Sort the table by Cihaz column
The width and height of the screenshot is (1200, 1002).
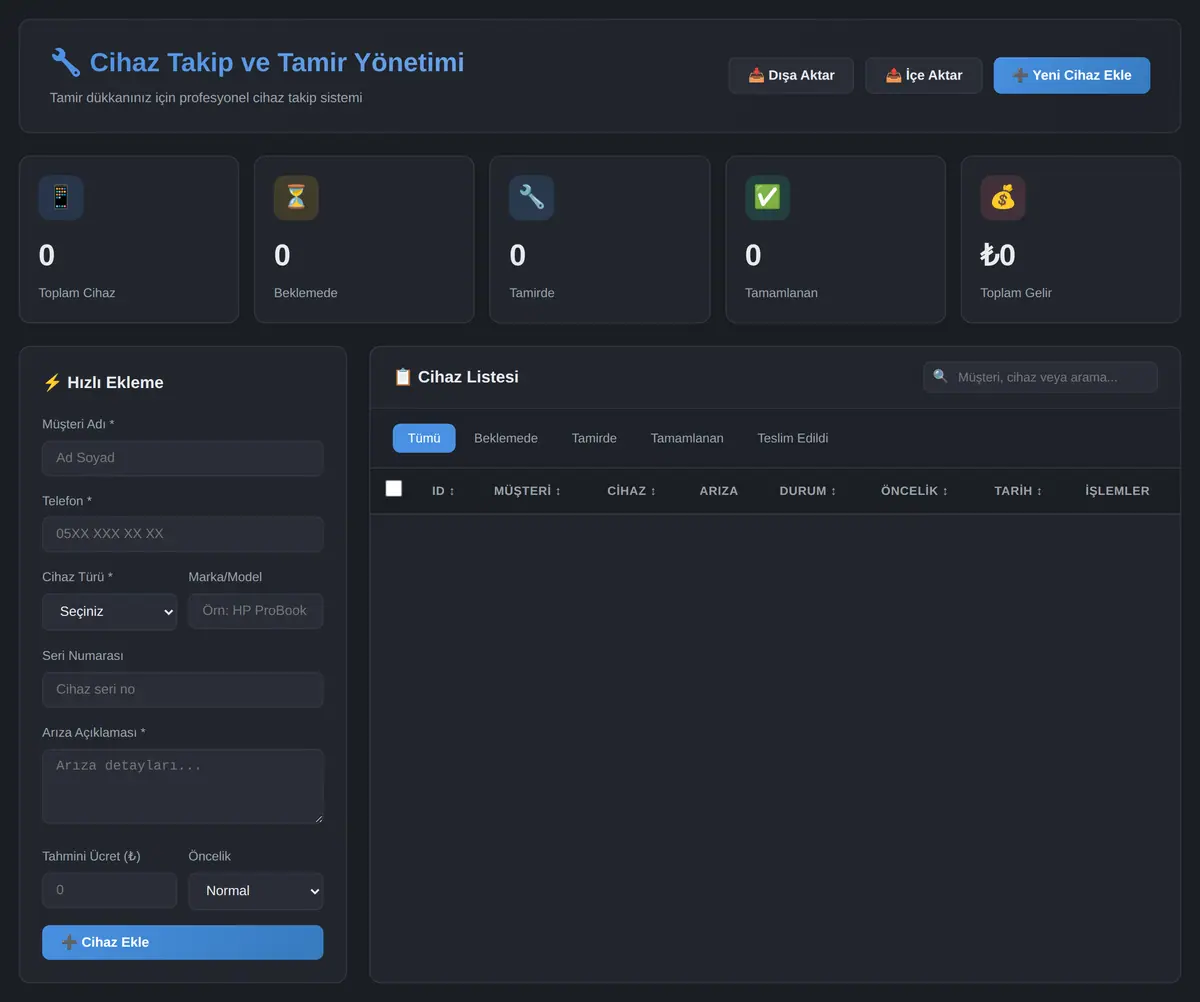[631, 491]
